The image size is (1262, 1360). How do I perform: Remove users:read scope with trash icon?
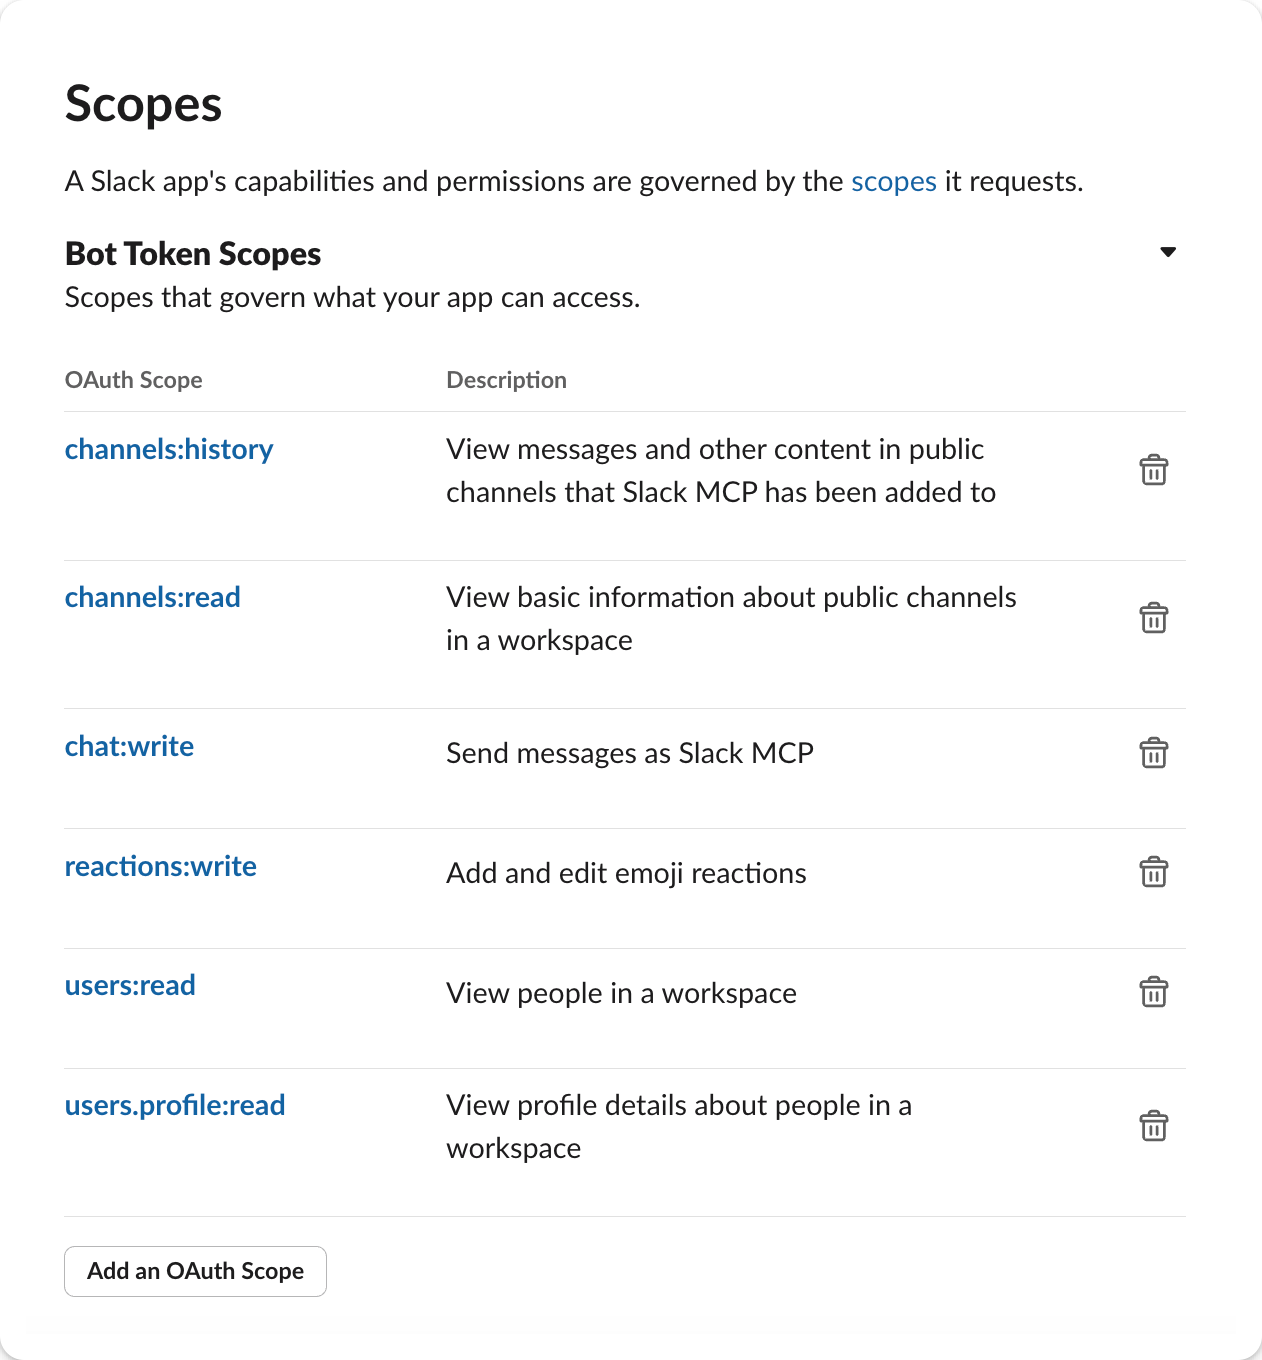click(1153, 993)
